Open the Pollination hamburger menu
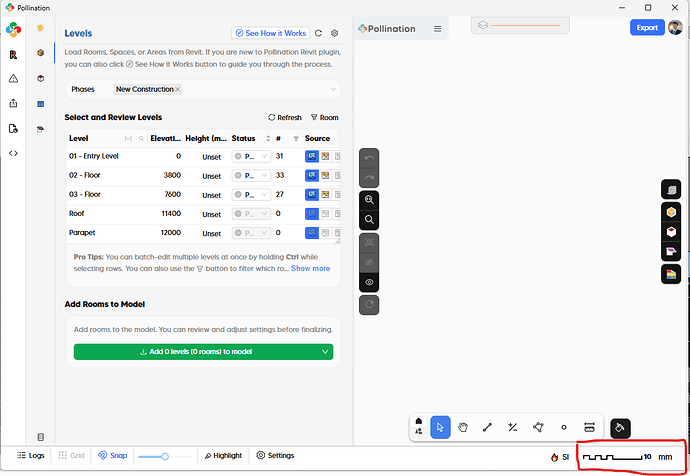The height and width of the screenshot is (476, 690). tap(437, 29)
